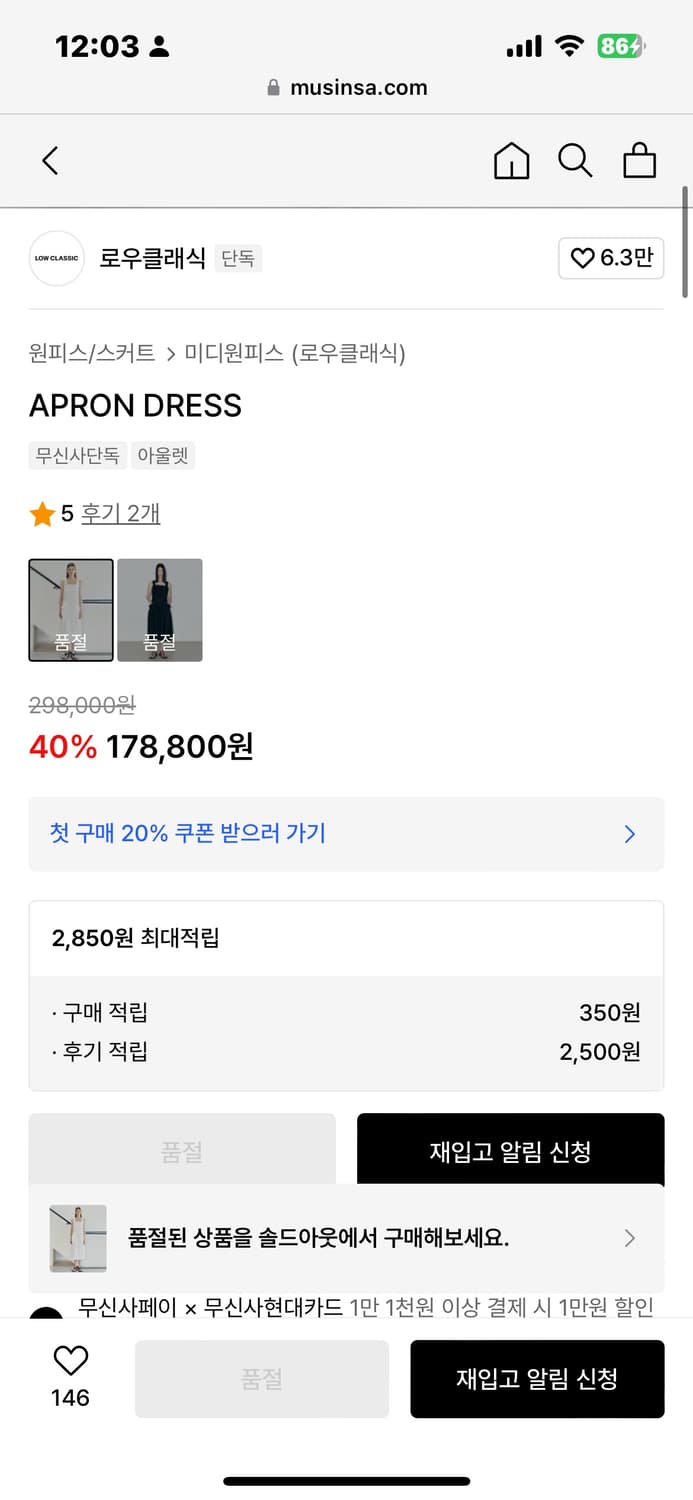Tap the heart icon above the 146 count
Screen dimensions: 693x1500
tap(67, 1362)
